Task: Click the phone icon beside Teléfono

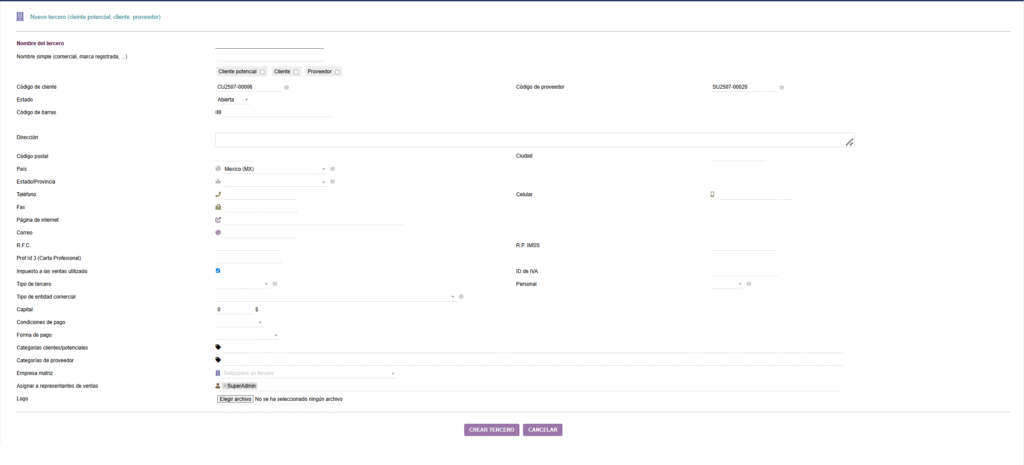Action: (218, 194)
